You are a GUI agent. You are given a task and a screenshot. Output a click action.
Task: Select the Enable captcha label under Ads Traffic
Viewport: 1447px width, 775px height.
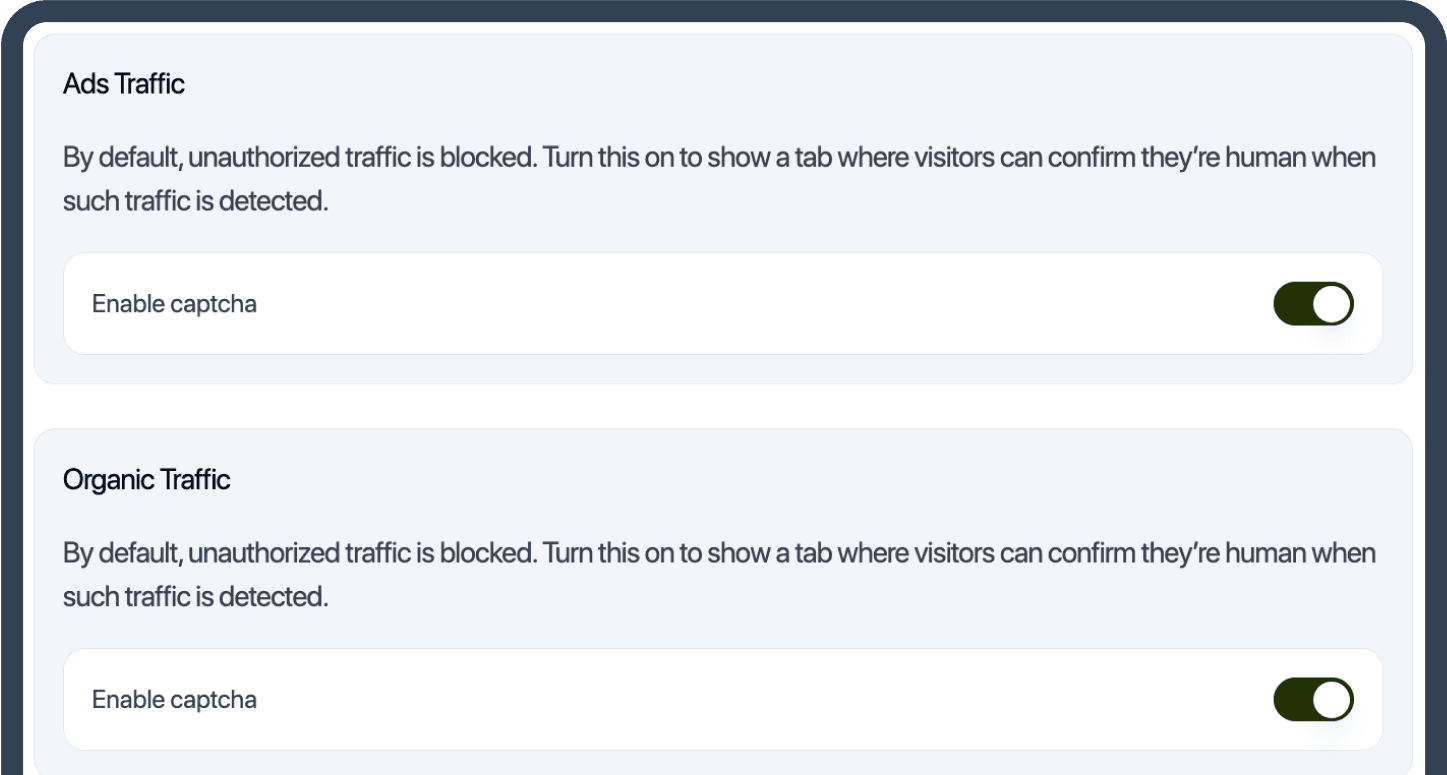point(174,304)
